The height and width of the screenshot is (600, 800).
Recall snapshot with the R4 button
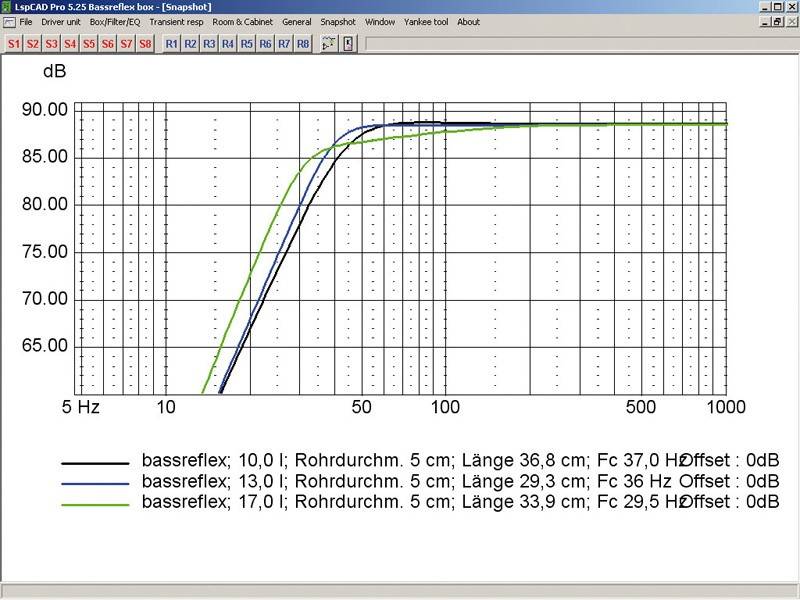pyautogui.click(x=228, y=44)
